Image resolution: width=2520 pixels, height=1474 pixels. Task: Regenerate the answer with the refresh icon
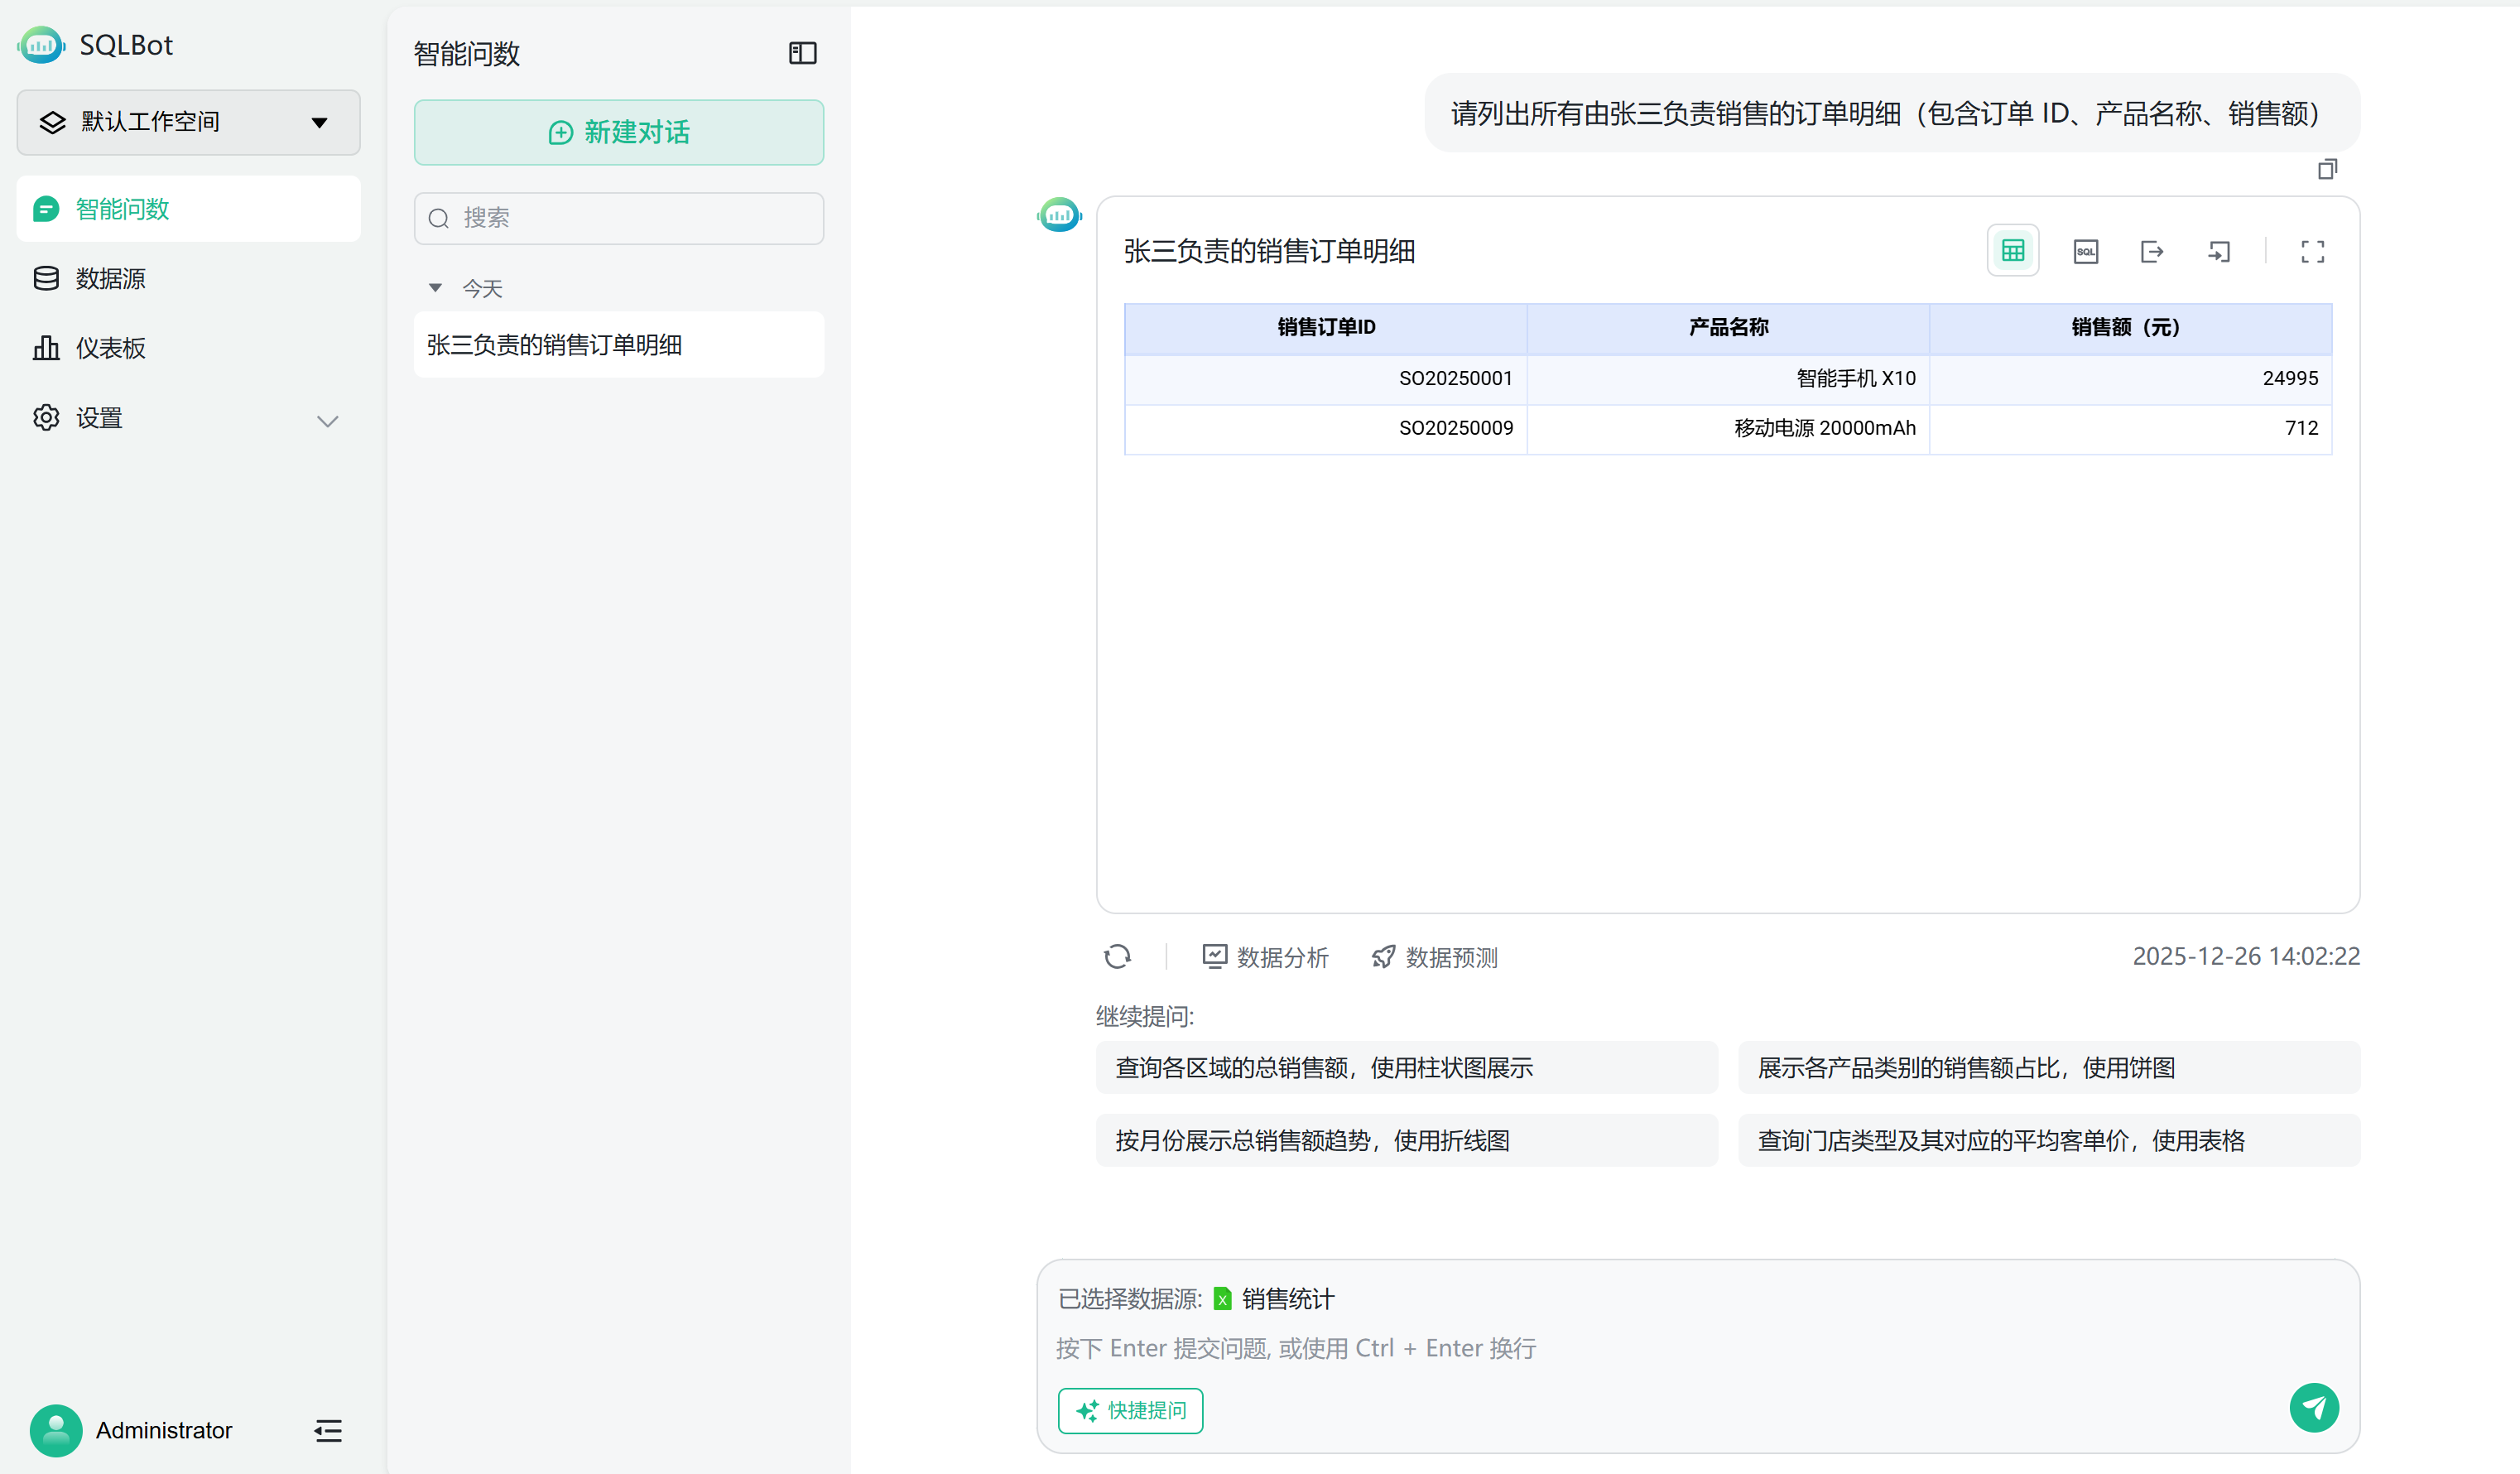pos(1117,957)
